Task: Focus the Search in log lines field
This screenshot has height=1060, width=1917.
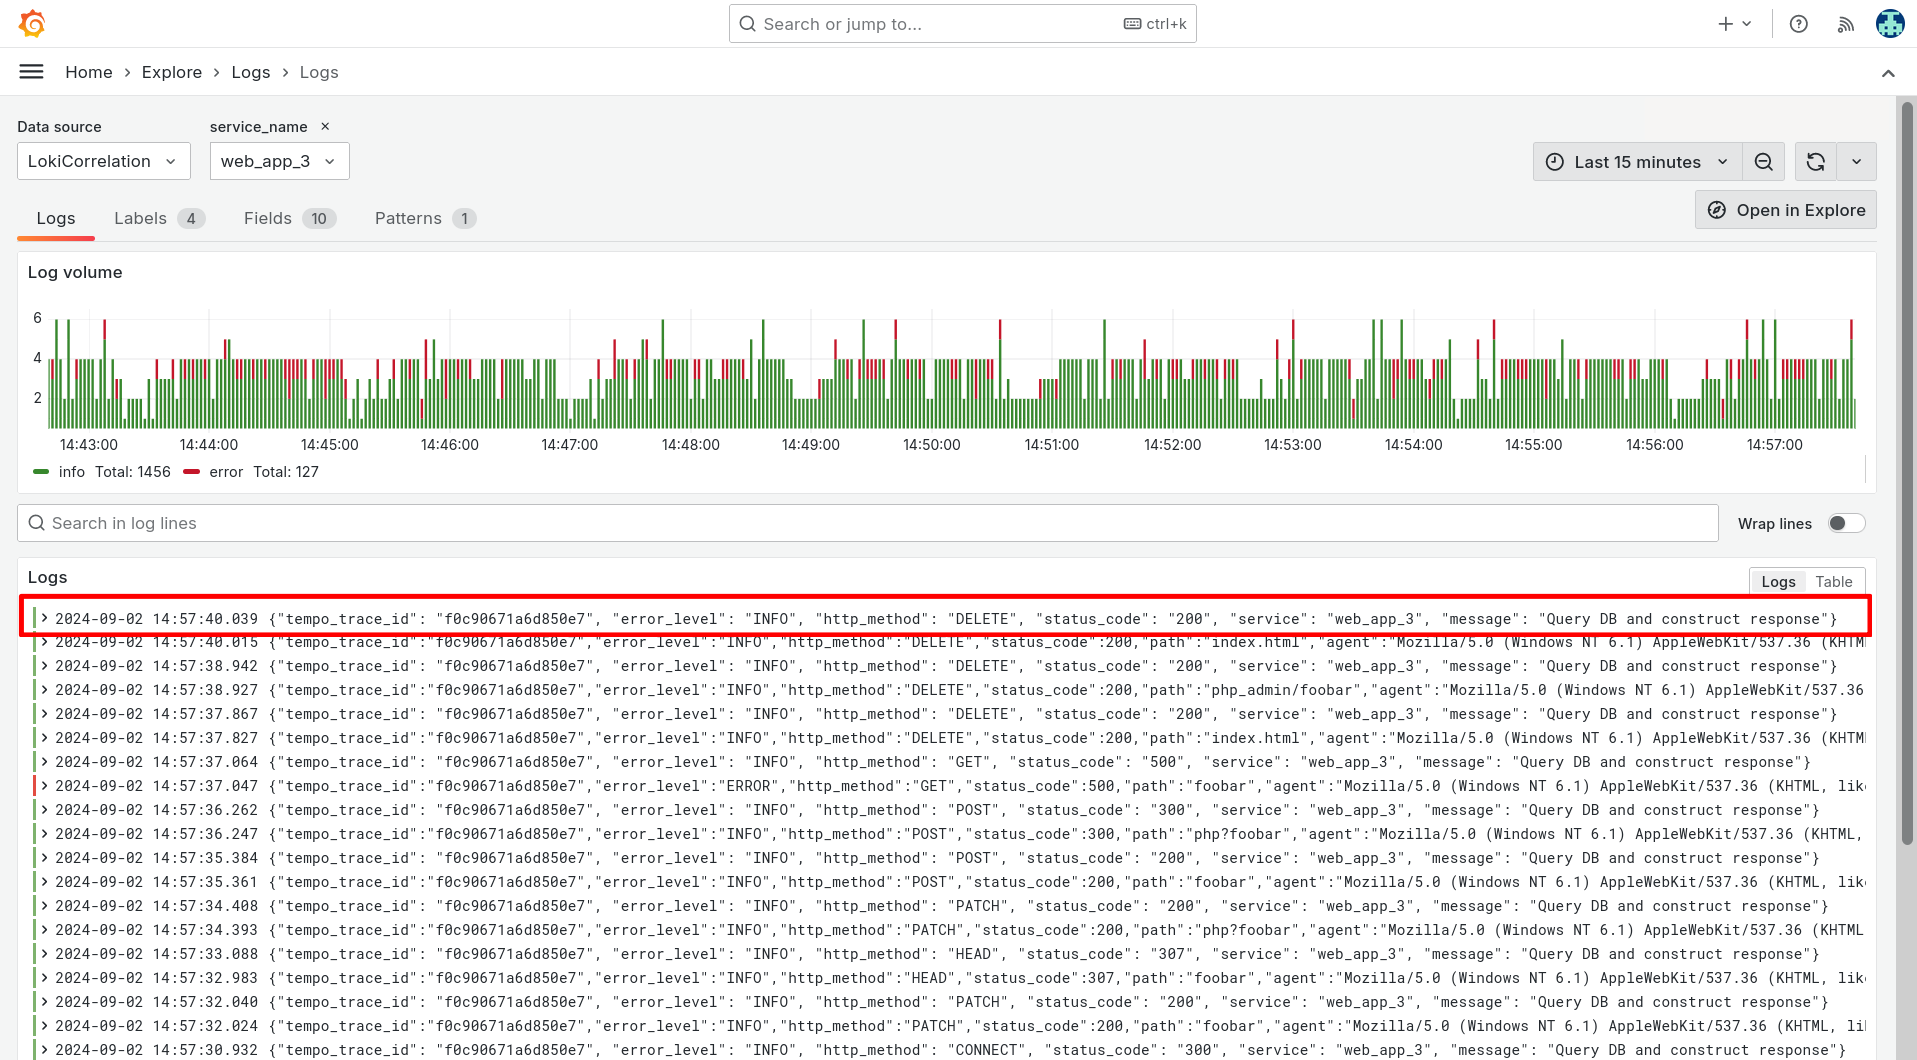Action: pos(868,523)
